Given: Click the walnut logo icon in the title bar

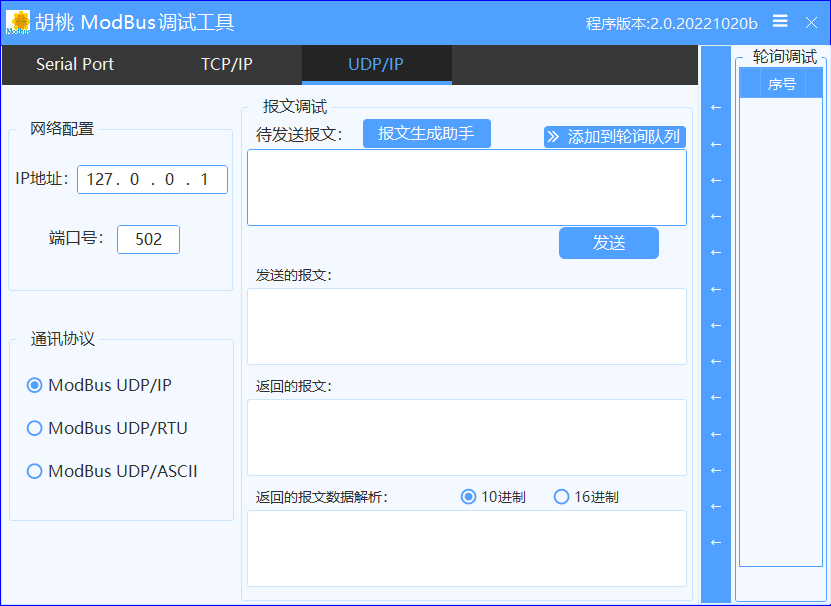Looking at the screenshot, I should click(x=17, y=21).
